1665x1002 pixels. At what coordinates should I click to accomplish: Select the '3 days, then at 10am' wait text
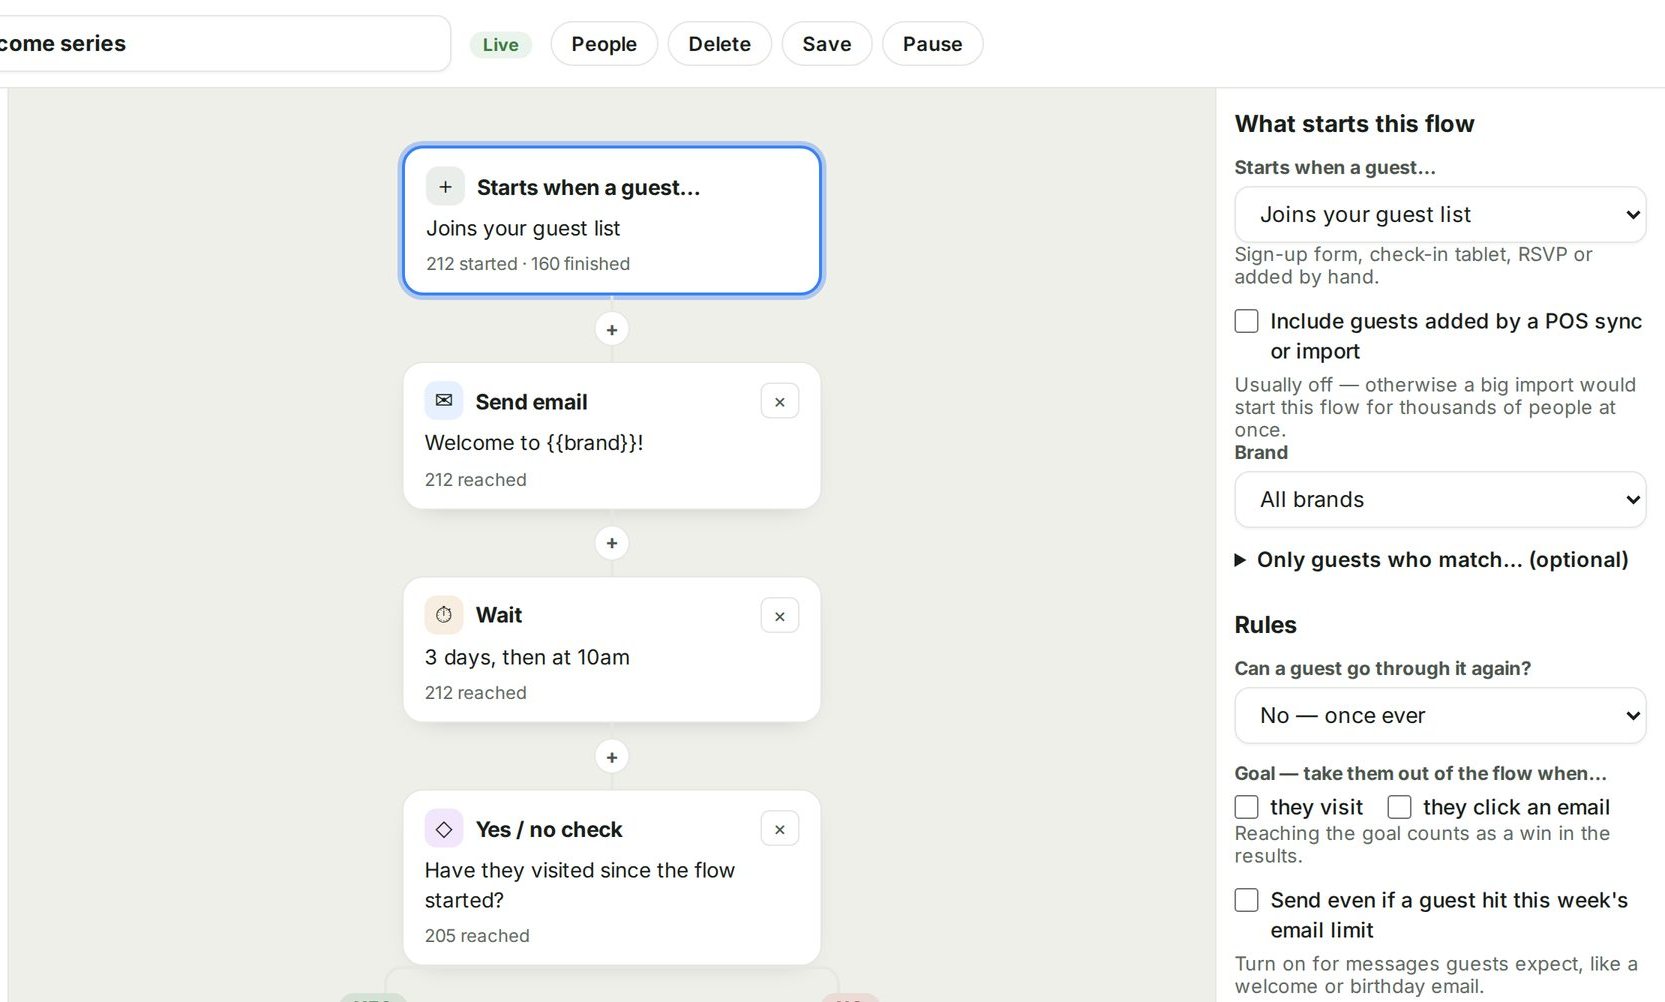point(527,657)
